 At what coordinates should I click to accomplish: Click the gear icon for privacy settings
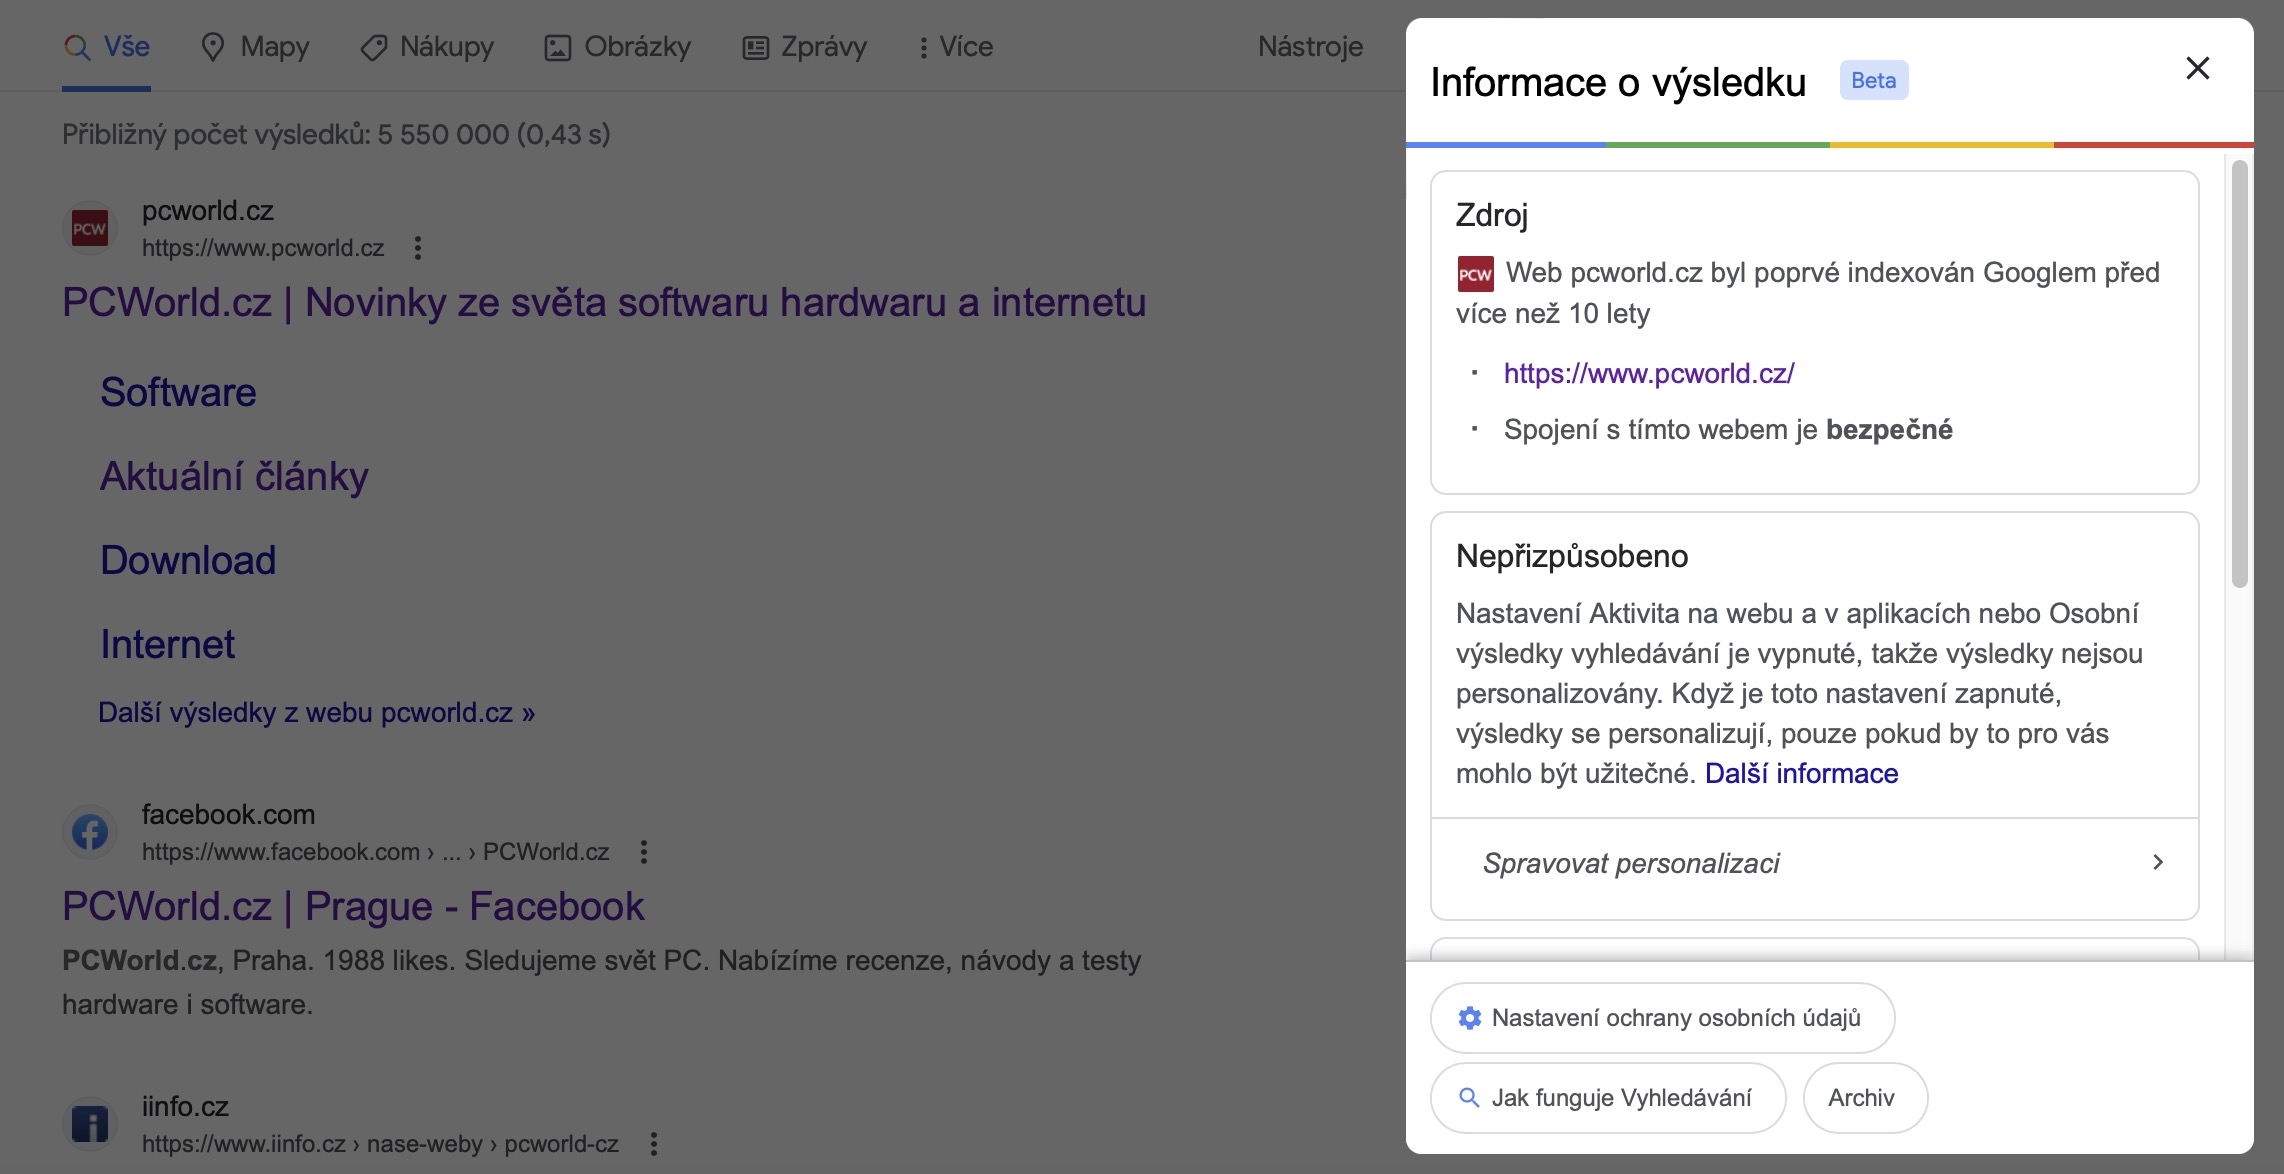[x=1469, y=1018]
